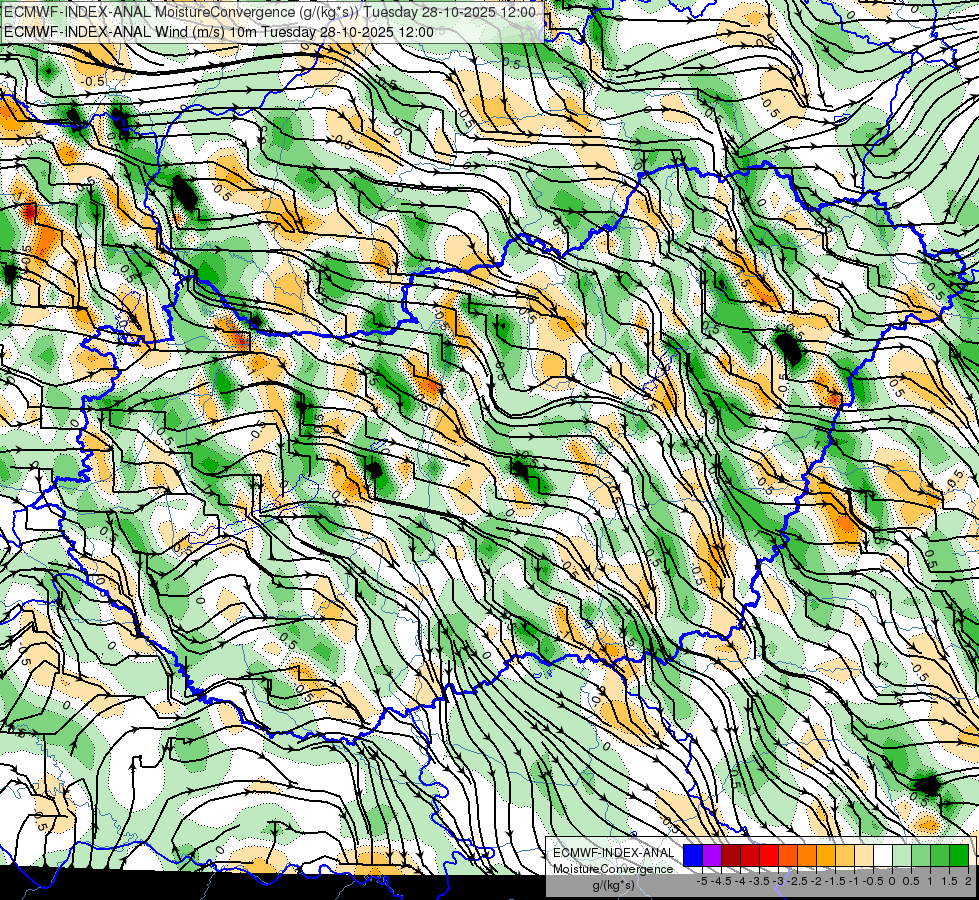Click the -5 tick label on legend
979x900 pixels.
pyautogui.click(x=702, y=881)
